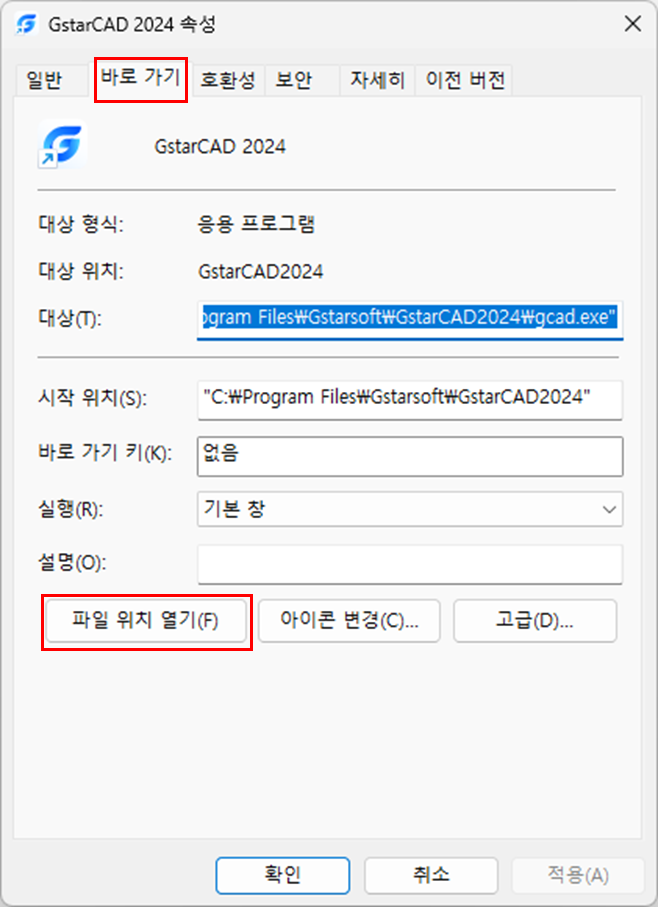658x907 pixels.
Task: Expand the 실행(R) dropdown showing 기본 창
Action: pos(410,509)
